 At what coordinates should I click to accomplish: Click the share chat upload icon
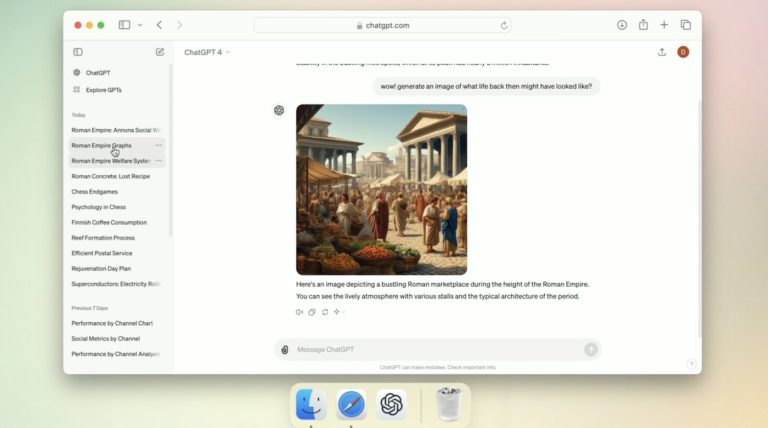pyautogui.click(x=662, y=52)
